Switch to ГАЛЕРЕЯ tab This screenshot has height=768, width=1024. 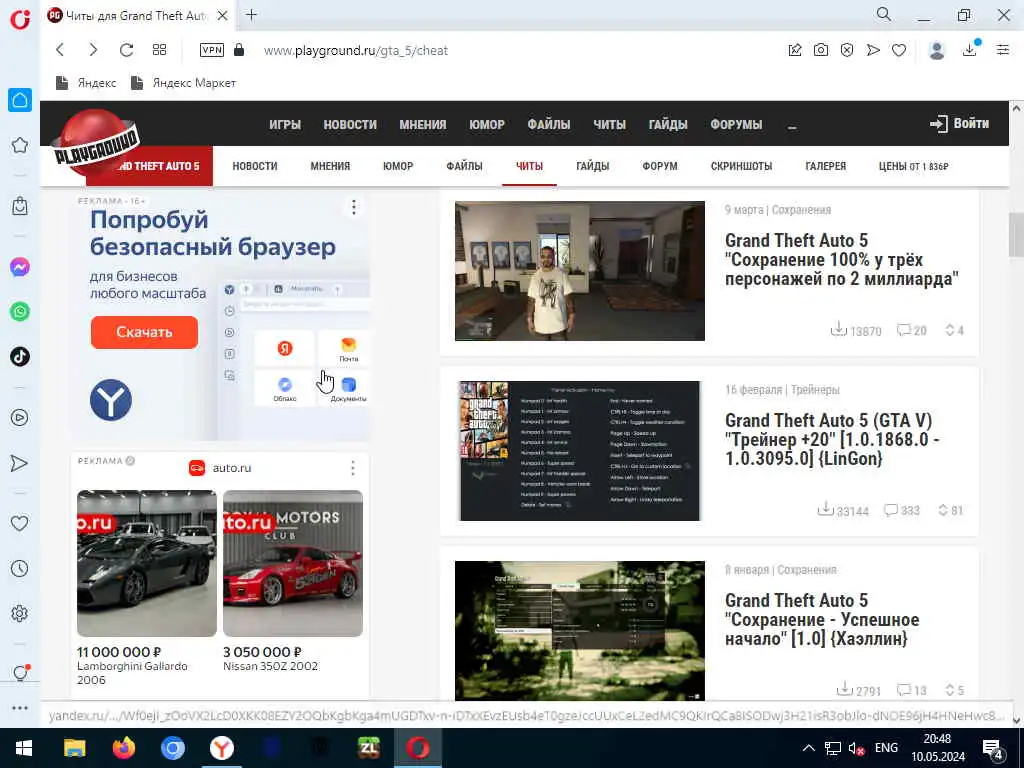click(x=825, y=166)
